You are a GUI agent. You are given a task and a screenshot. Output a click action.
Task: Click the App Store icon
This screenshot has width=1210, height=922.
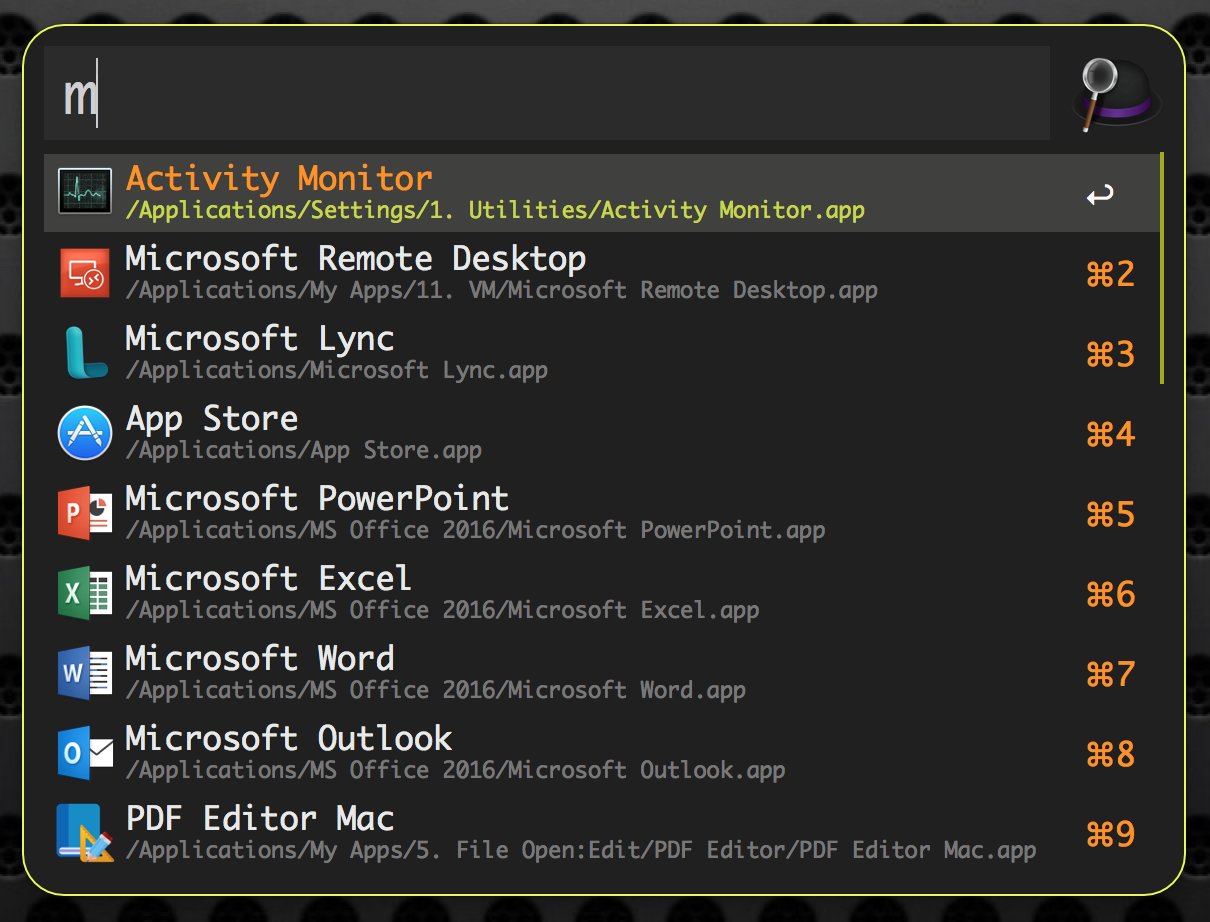click(x=85, y=433)
